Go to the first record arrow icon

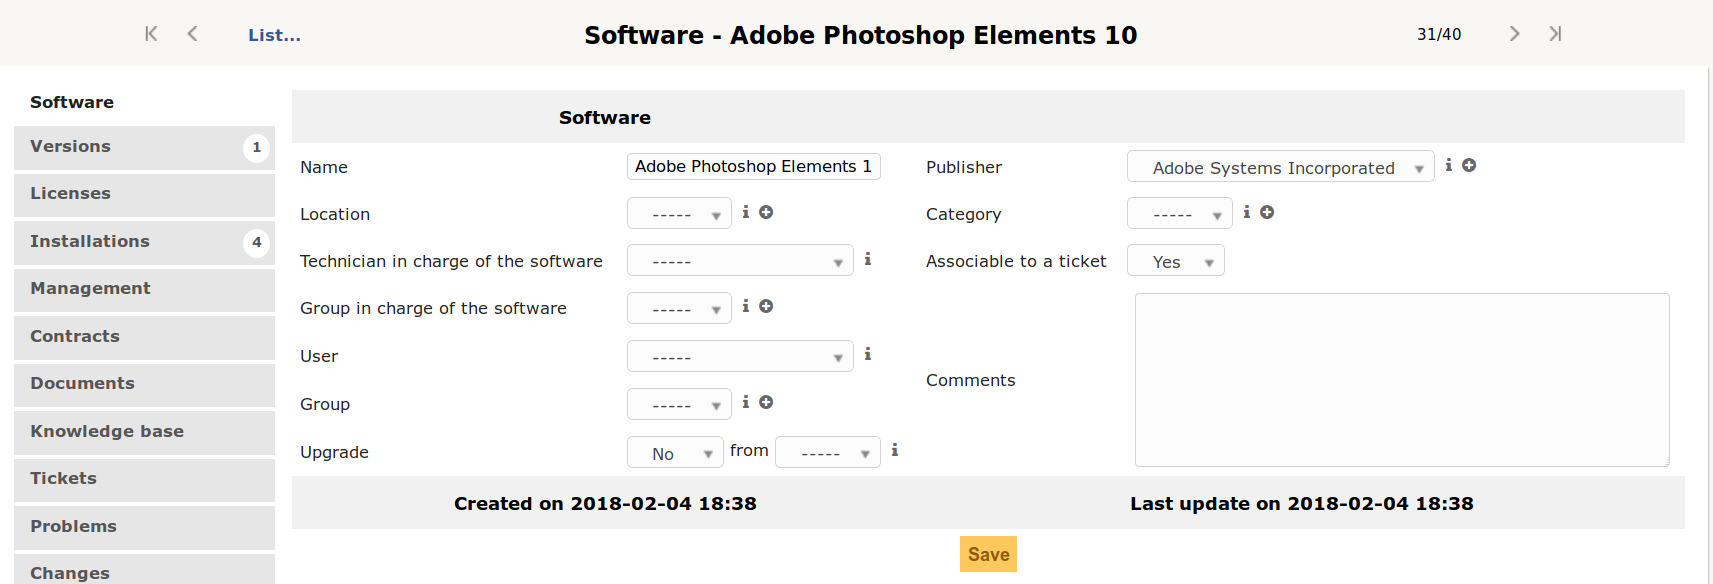tap(151, 34)
